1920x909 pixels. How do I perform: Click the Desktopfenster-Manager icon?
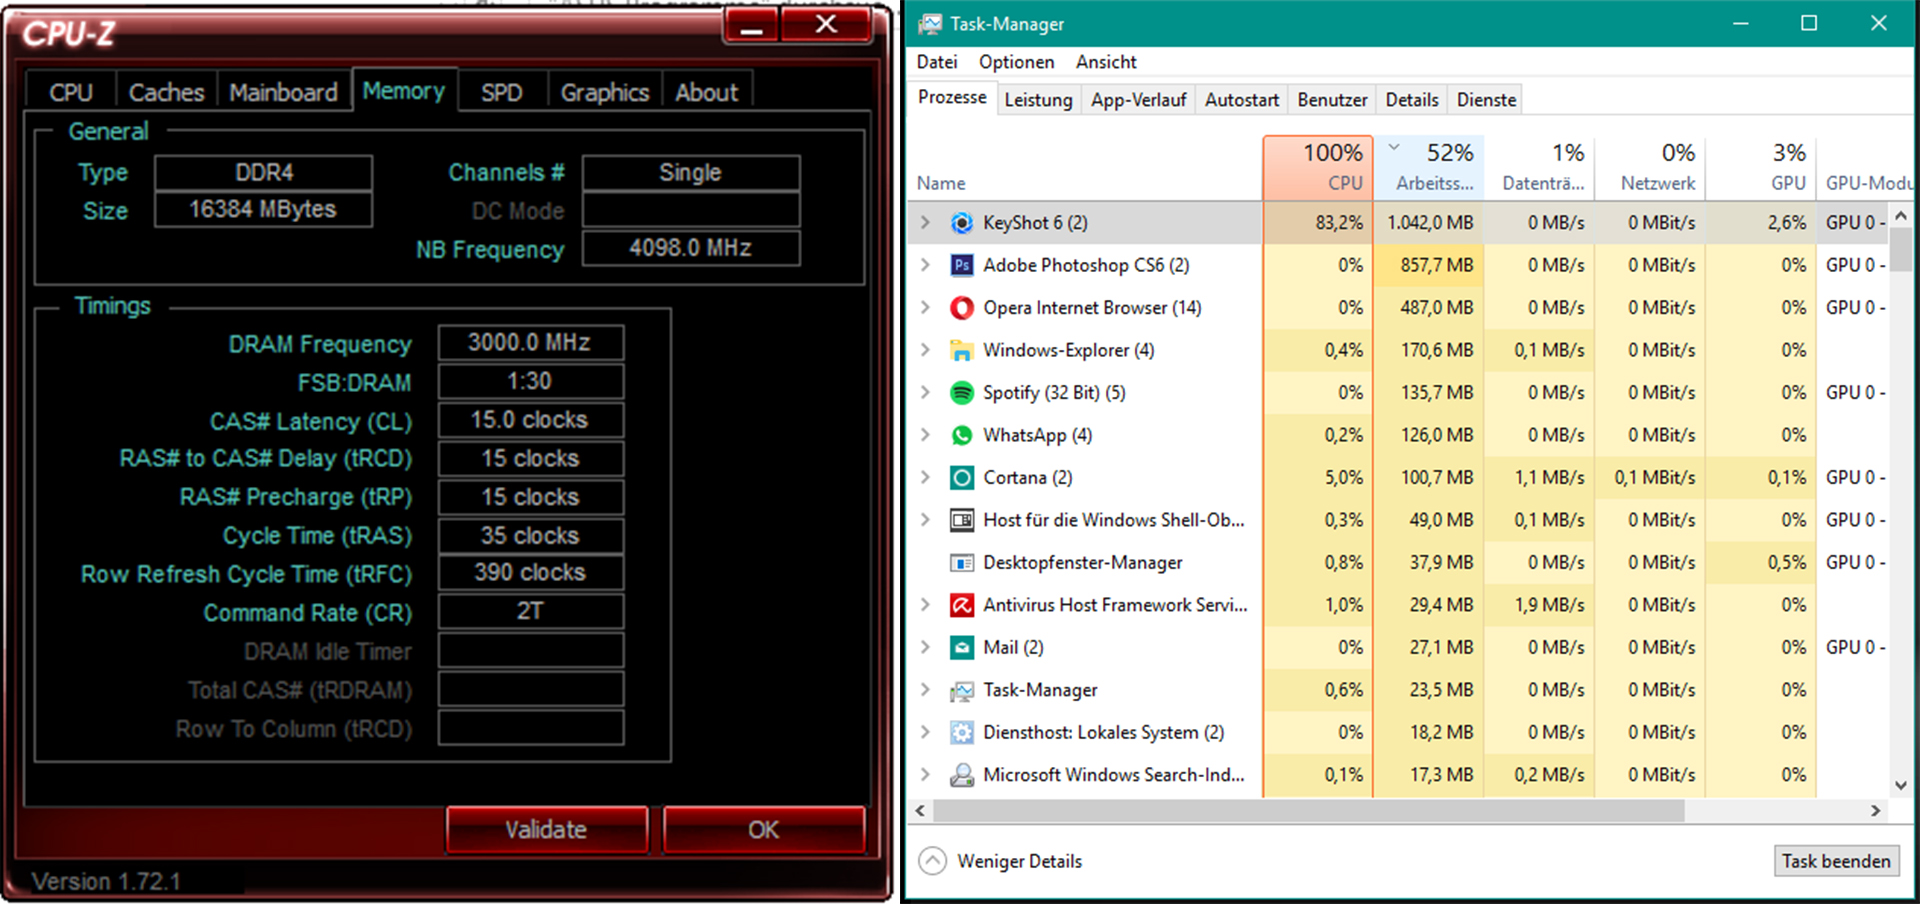point(961,563)
